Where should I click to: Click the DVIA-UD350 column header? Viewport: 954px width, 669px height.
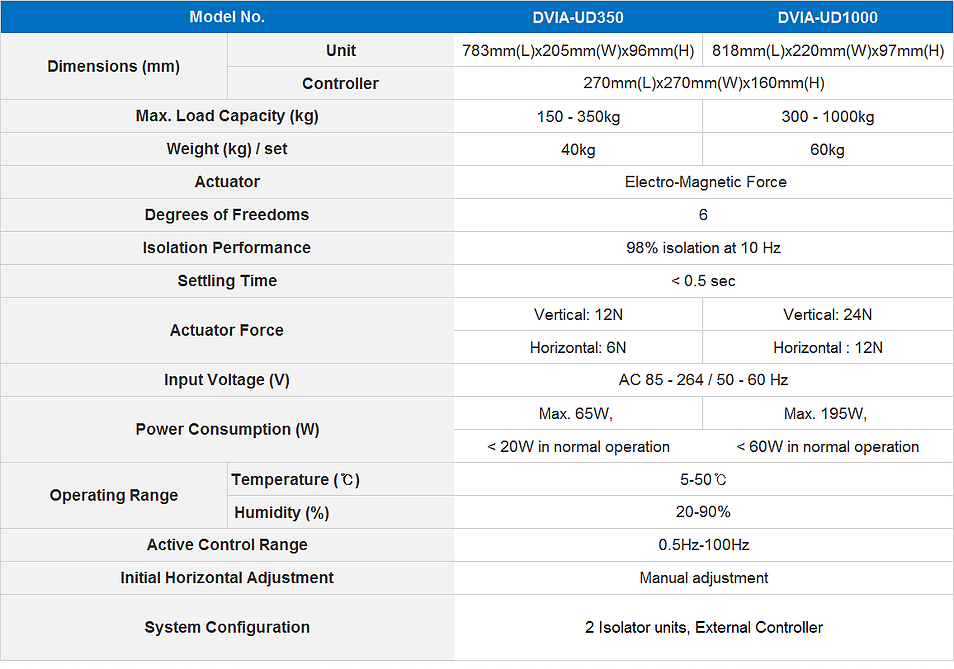coord(578,17)
